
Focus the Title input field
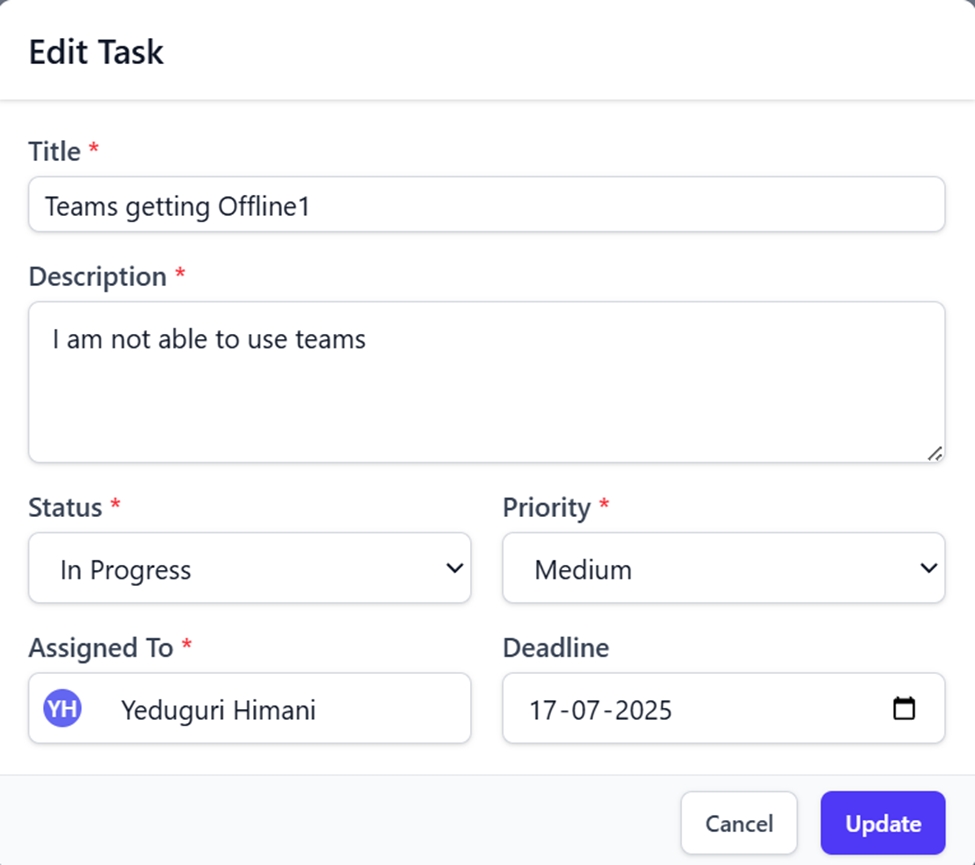click(486, 205)
